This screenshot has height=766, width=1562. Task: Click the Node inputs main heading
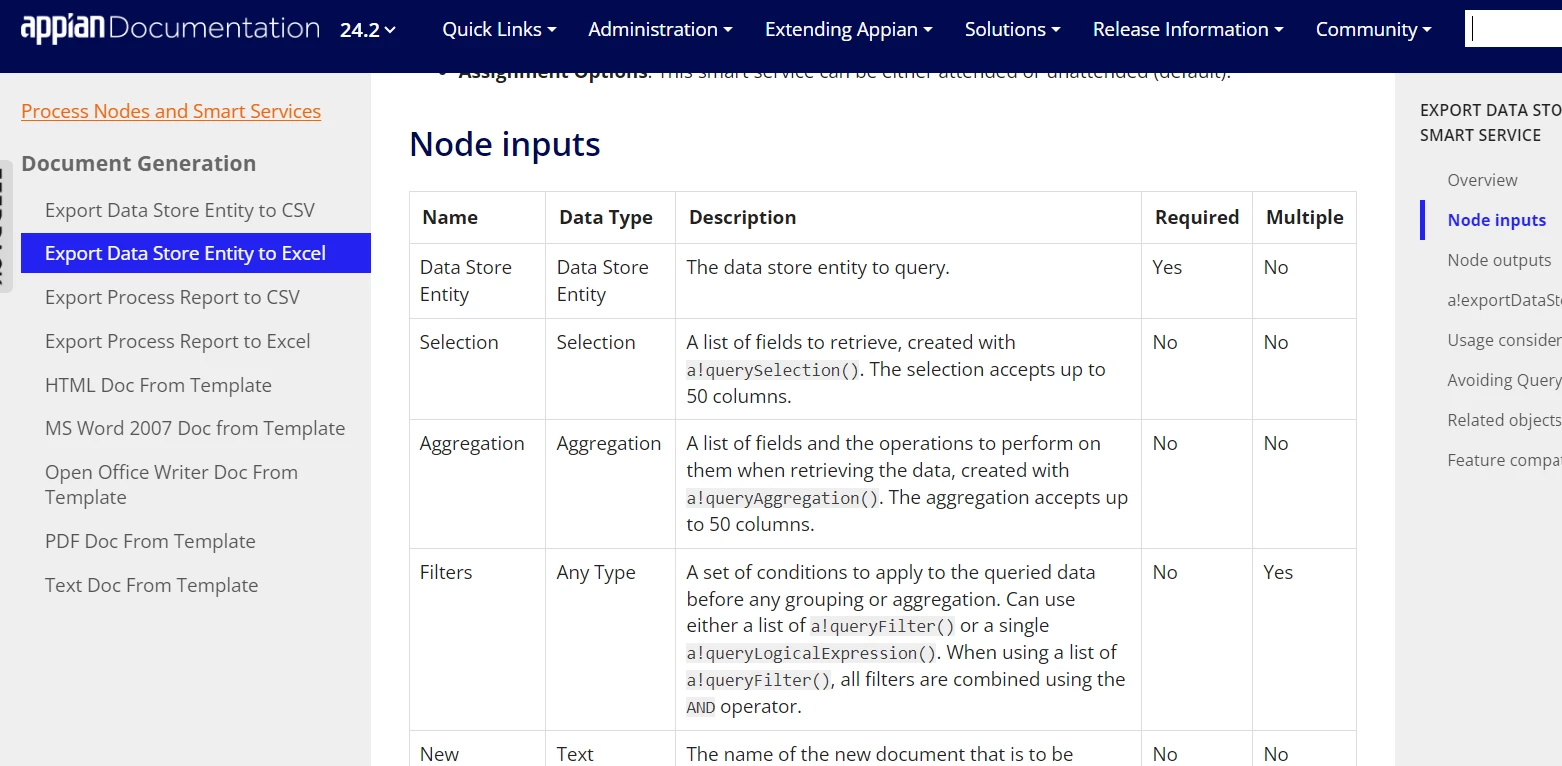pos(505,145)
